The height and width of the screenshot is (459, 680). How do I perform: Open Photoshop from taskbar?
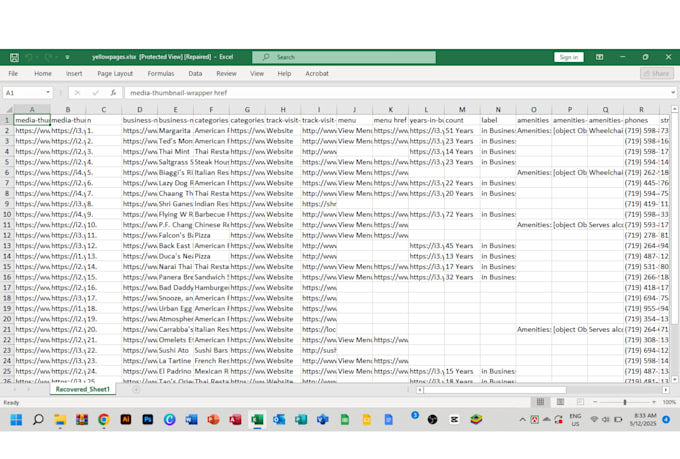pyautogui.click(x=147, y=420)
